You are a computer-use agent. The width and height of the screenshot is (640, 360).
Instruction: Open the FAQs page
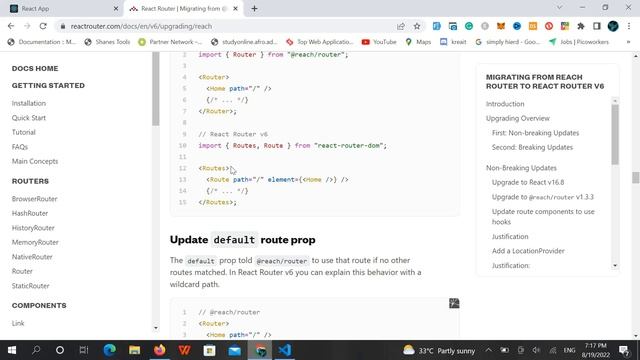(20, 147)
